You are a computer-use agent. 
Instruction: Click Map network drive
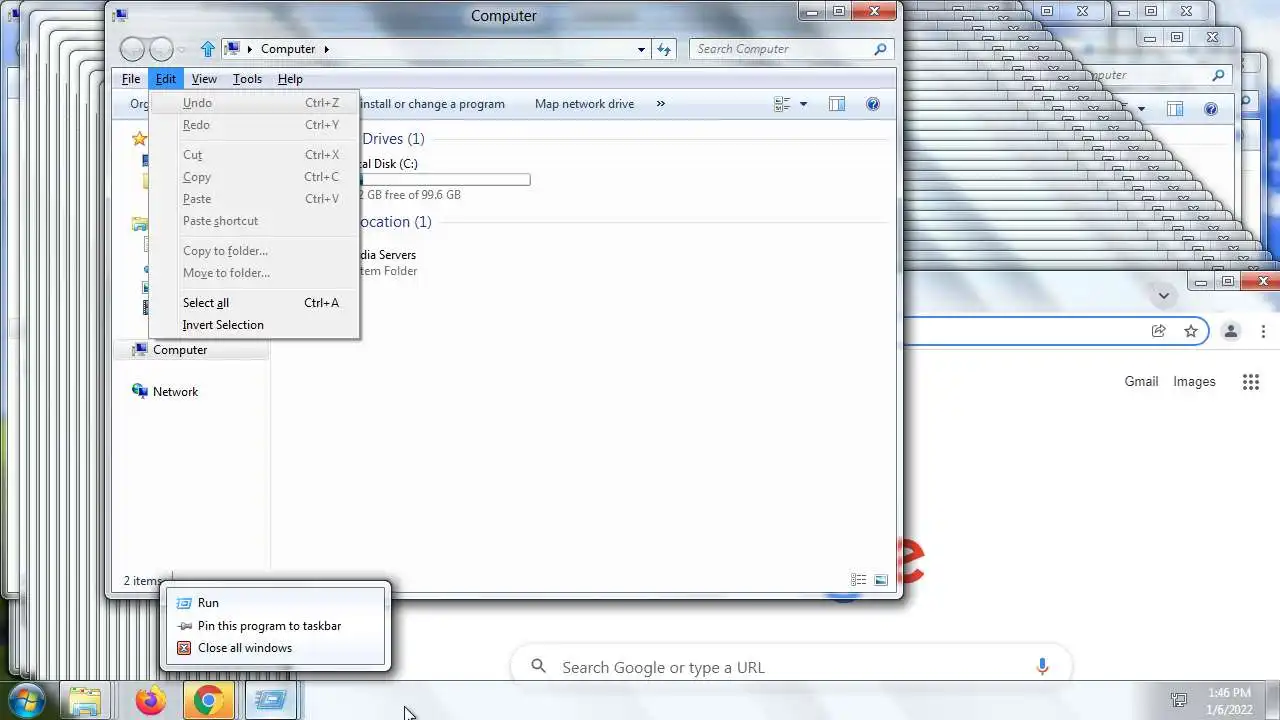click(x=584, y=104)
